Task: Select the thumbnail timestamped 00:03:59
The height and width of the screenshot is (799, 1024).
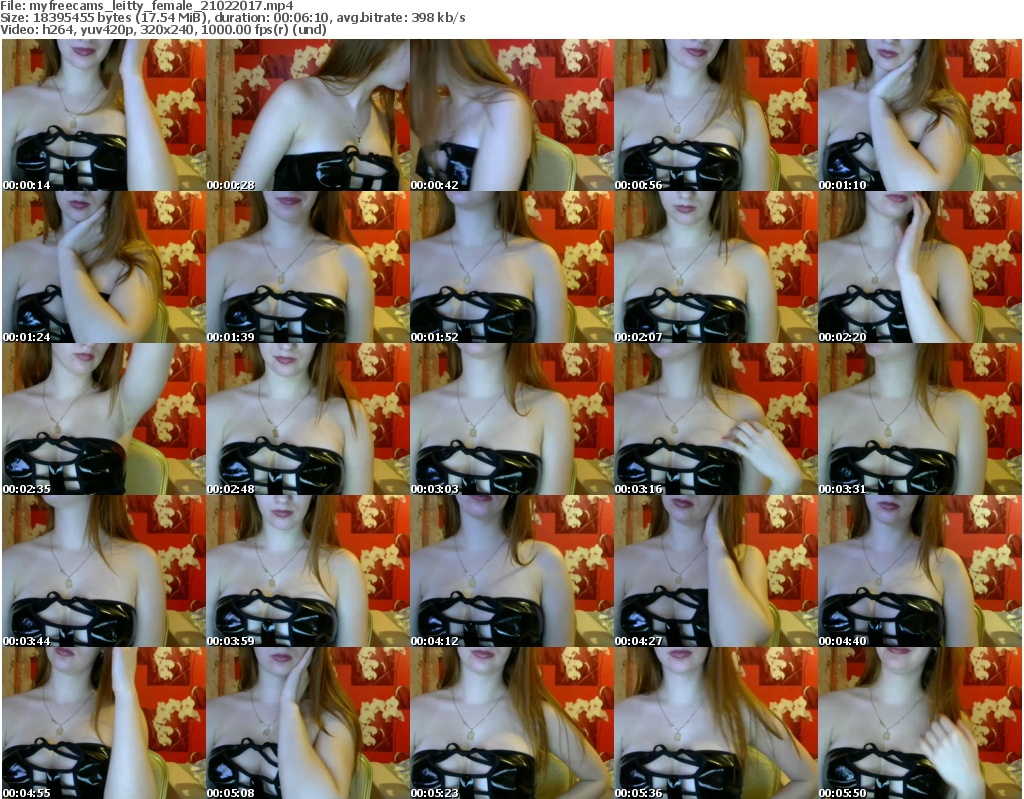Action: [x=308, y=571]
